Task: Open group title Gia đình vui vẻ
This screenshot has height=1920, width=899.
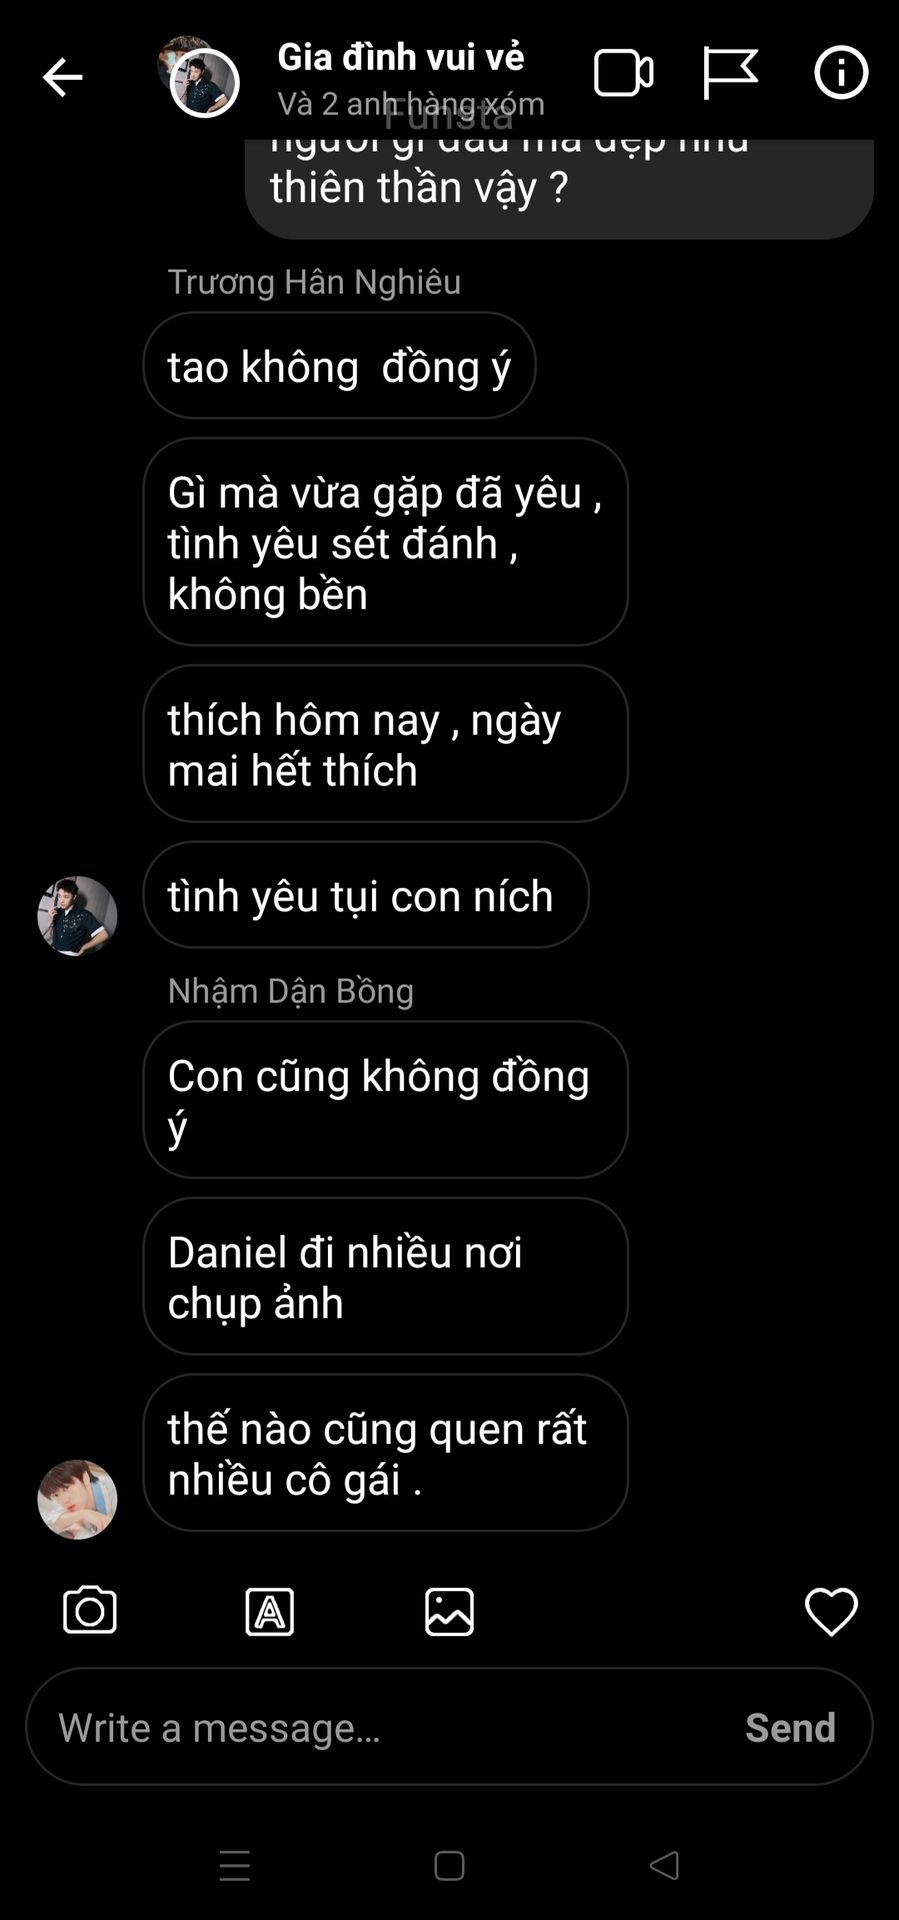Action: 401,57
